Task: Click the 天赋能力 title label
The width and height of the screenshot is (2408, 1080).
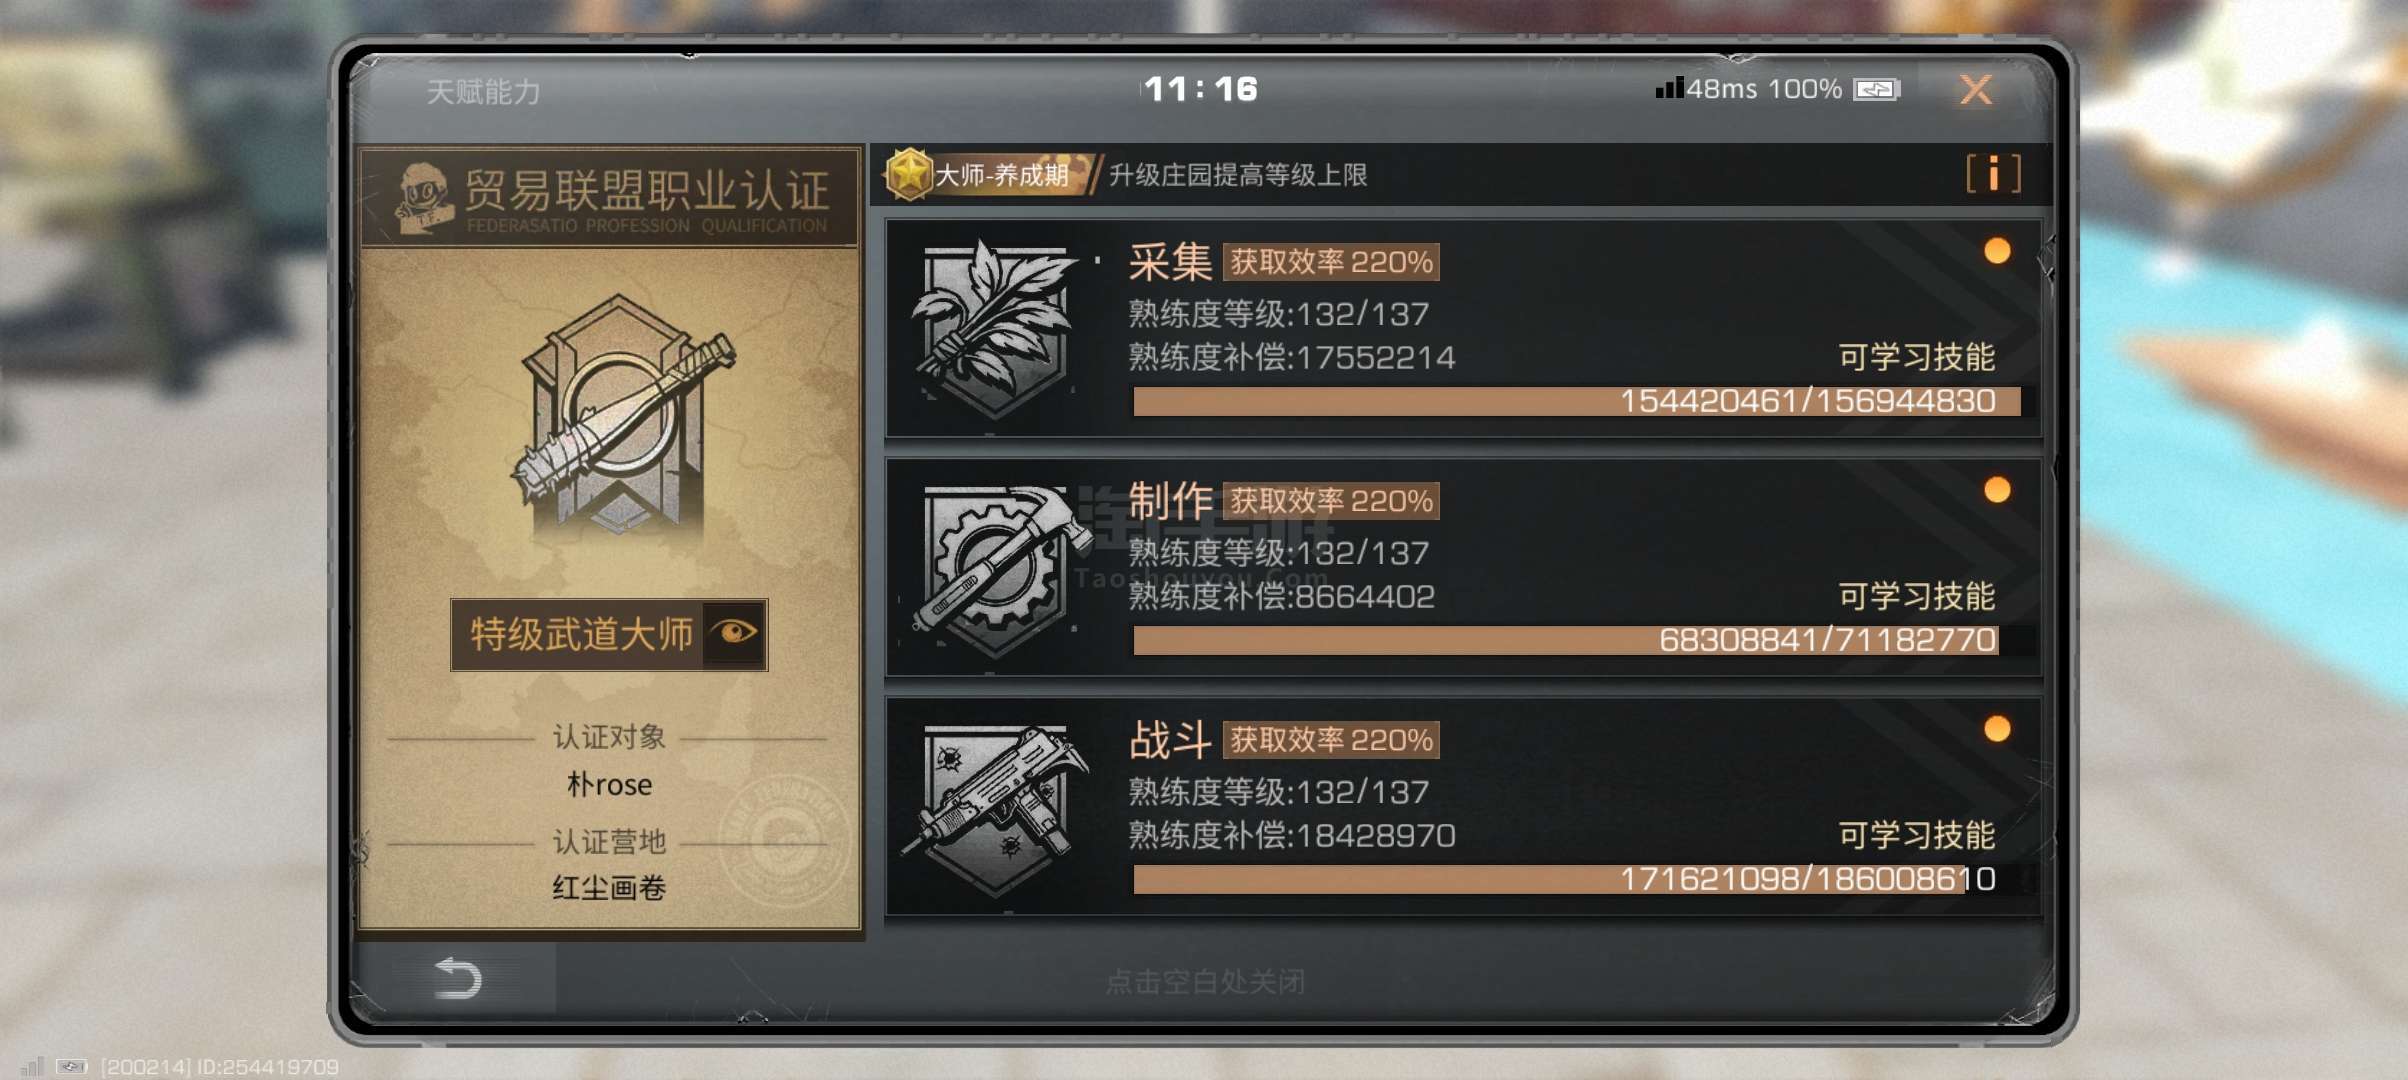Action: click(x=483, y=92)
